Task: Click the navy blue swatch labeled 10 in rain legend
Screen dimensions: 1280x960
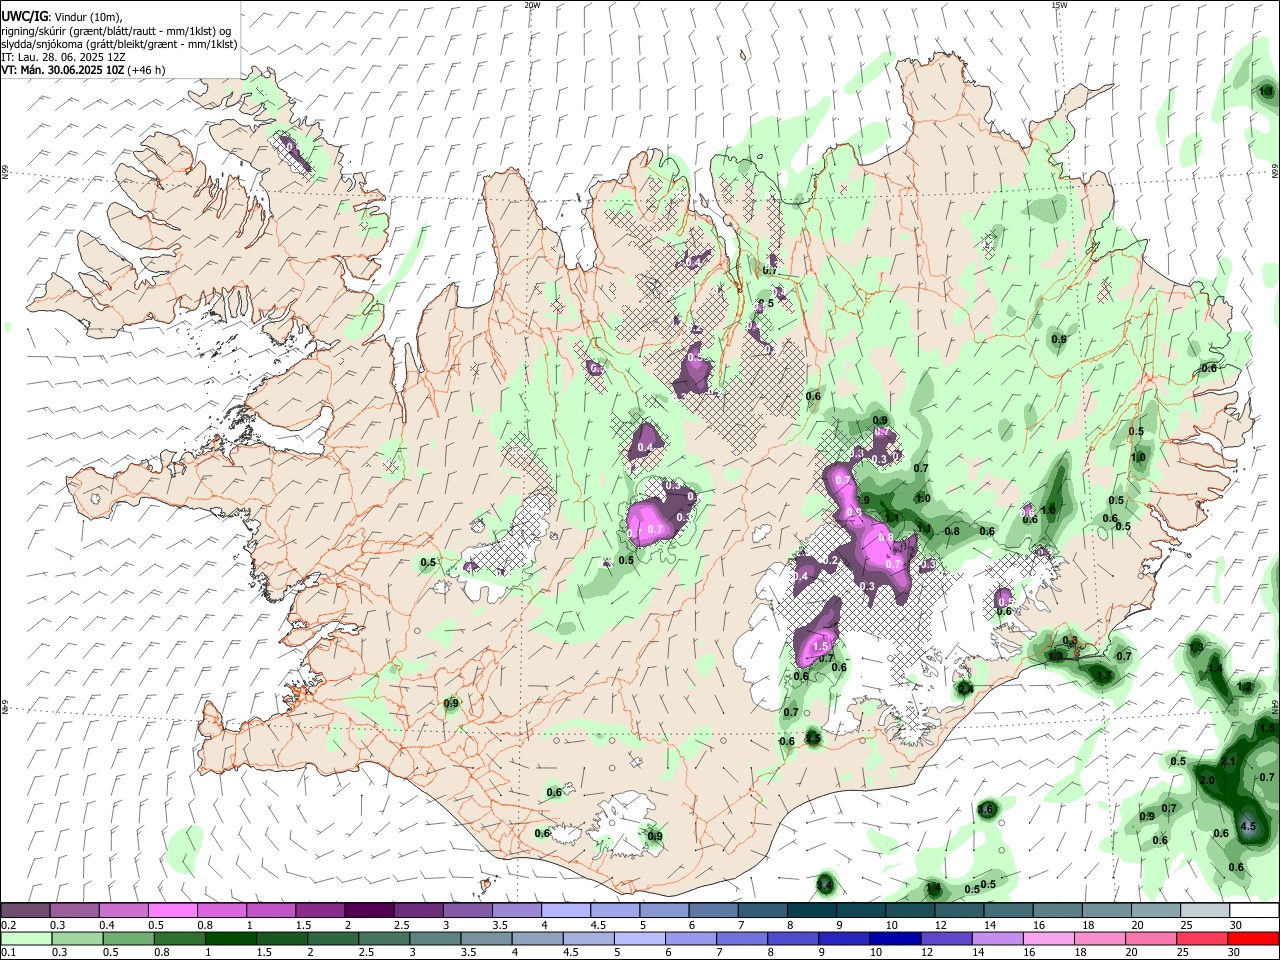Action: pos(893,938)
